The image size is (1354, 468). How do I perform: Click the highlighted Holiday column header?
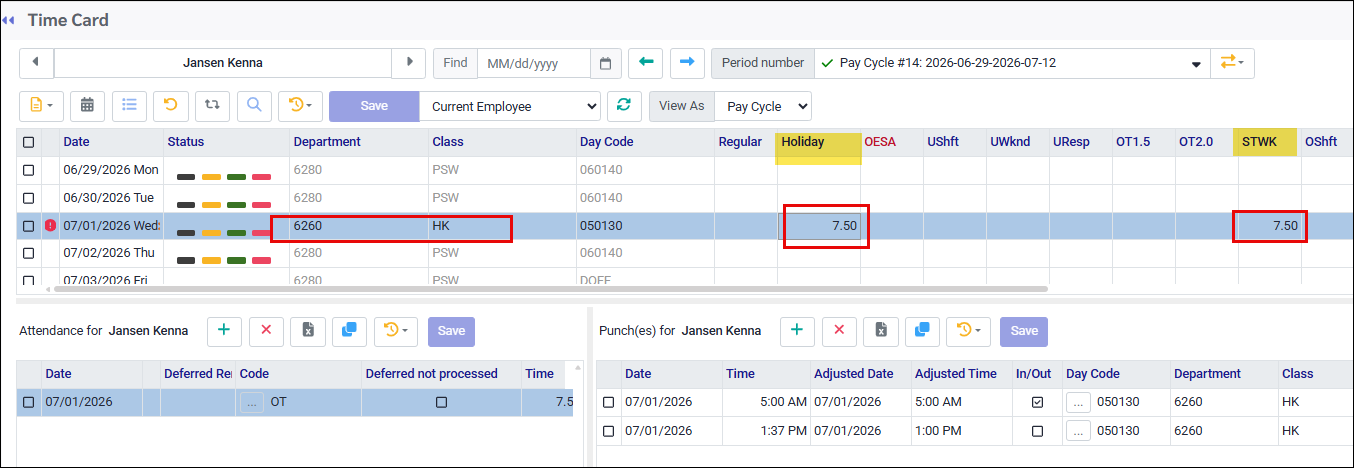tap(817, 142)
